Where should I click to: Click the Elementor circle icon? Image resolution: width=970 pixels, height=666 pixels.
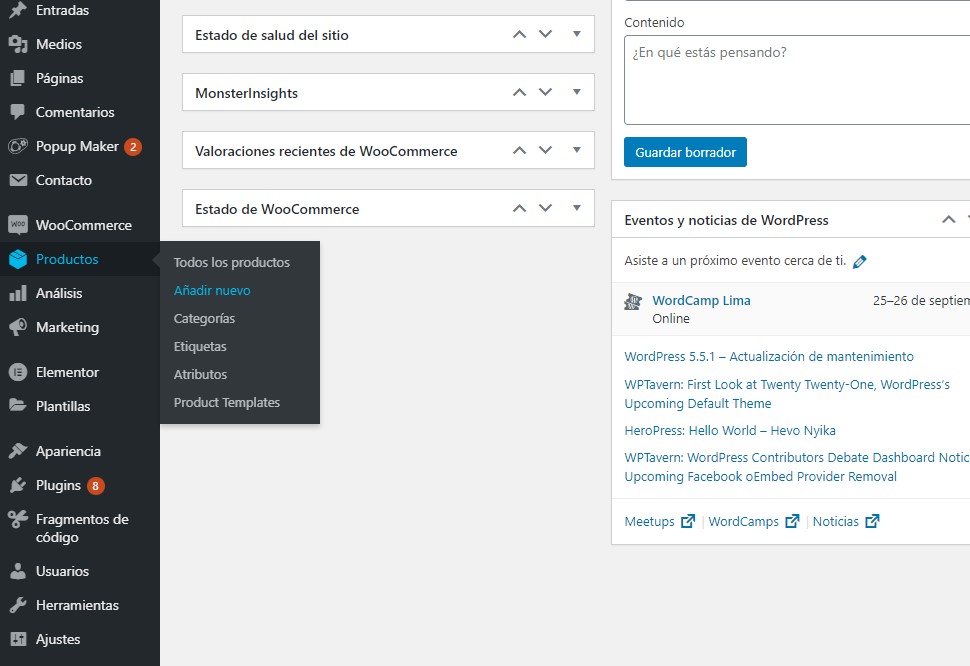point(18,372)
